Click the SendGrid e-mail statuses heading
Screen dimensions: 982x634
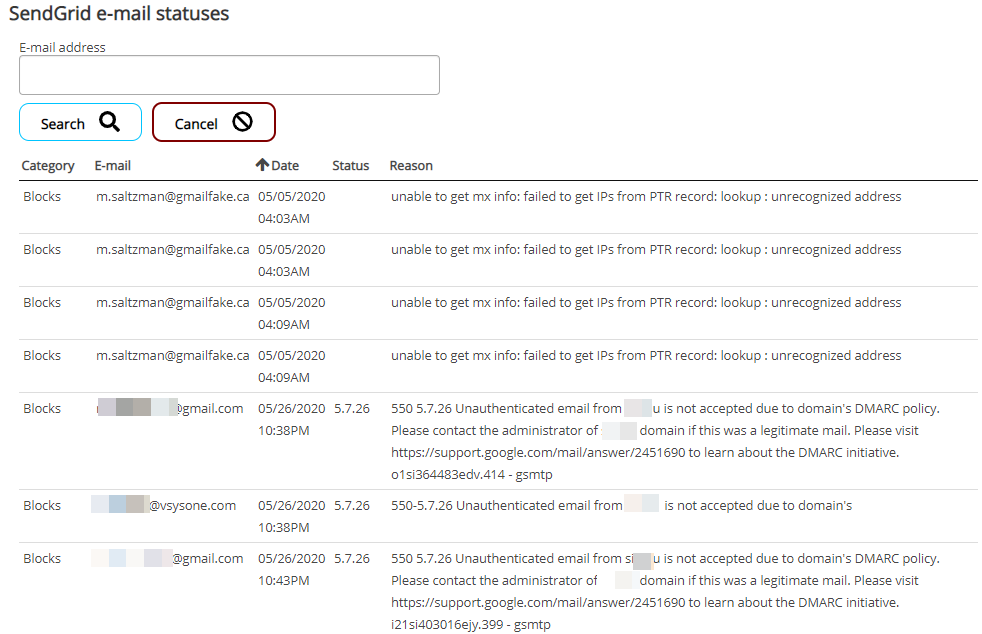pyautogui.click(x=119, y=14)
